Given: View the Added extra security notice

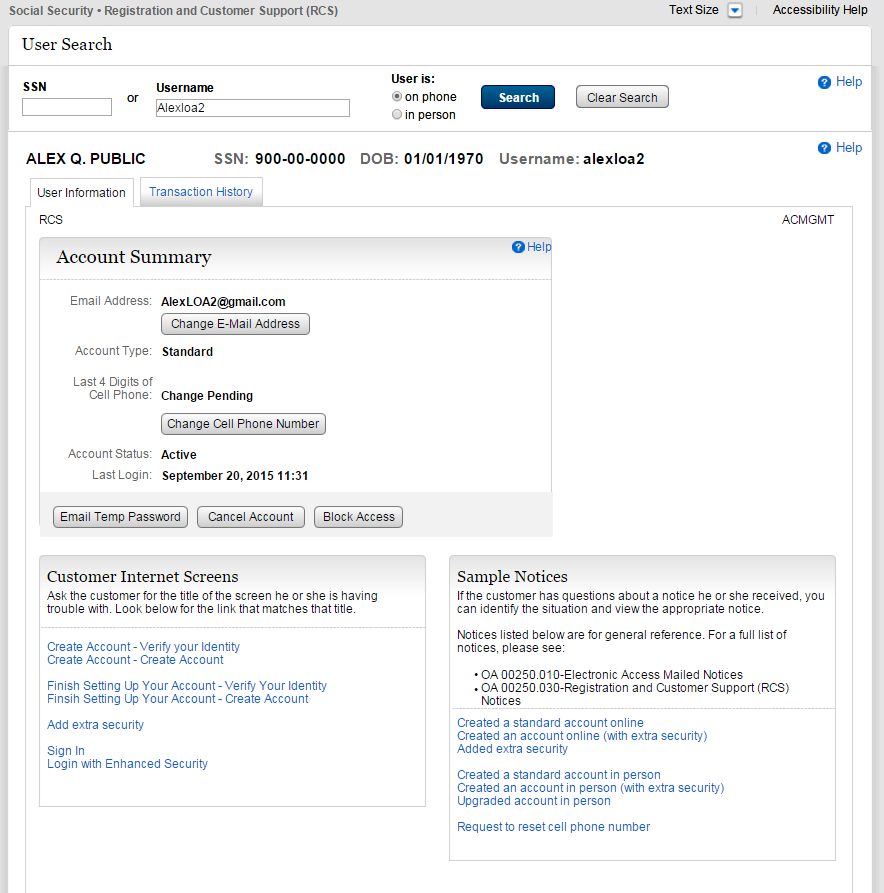Looking at the screenshot, I should (x=512, y=749).
